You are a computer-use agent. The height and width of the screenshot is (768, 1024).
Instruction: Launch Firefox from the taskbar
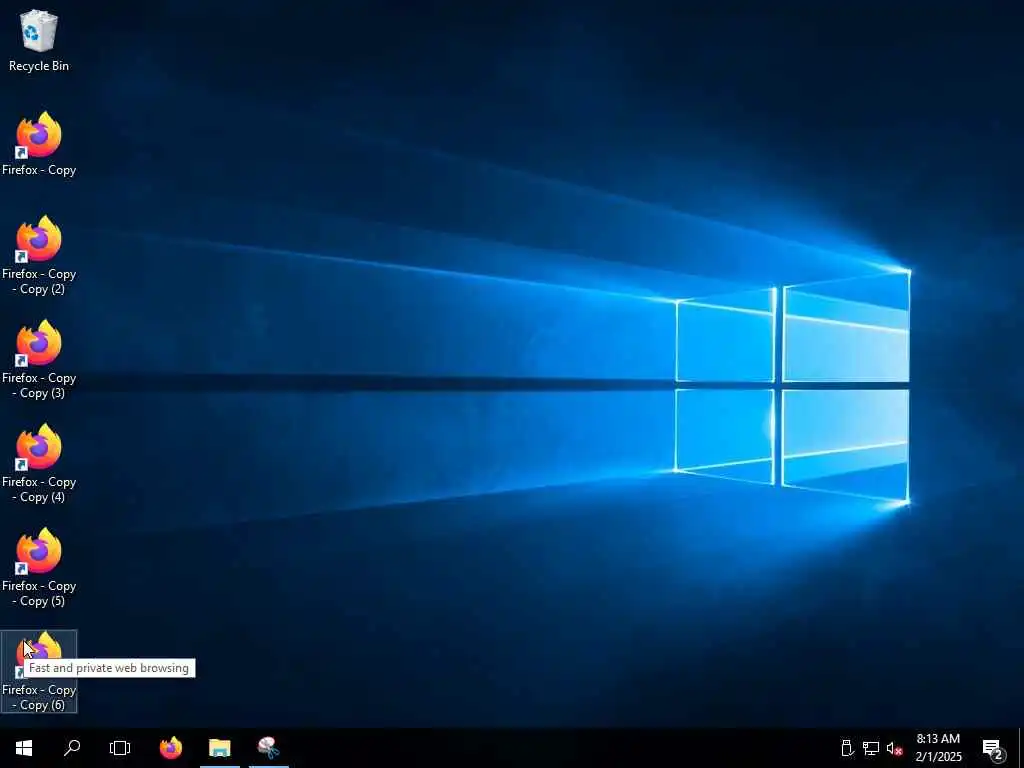click(x=171, y=748)
